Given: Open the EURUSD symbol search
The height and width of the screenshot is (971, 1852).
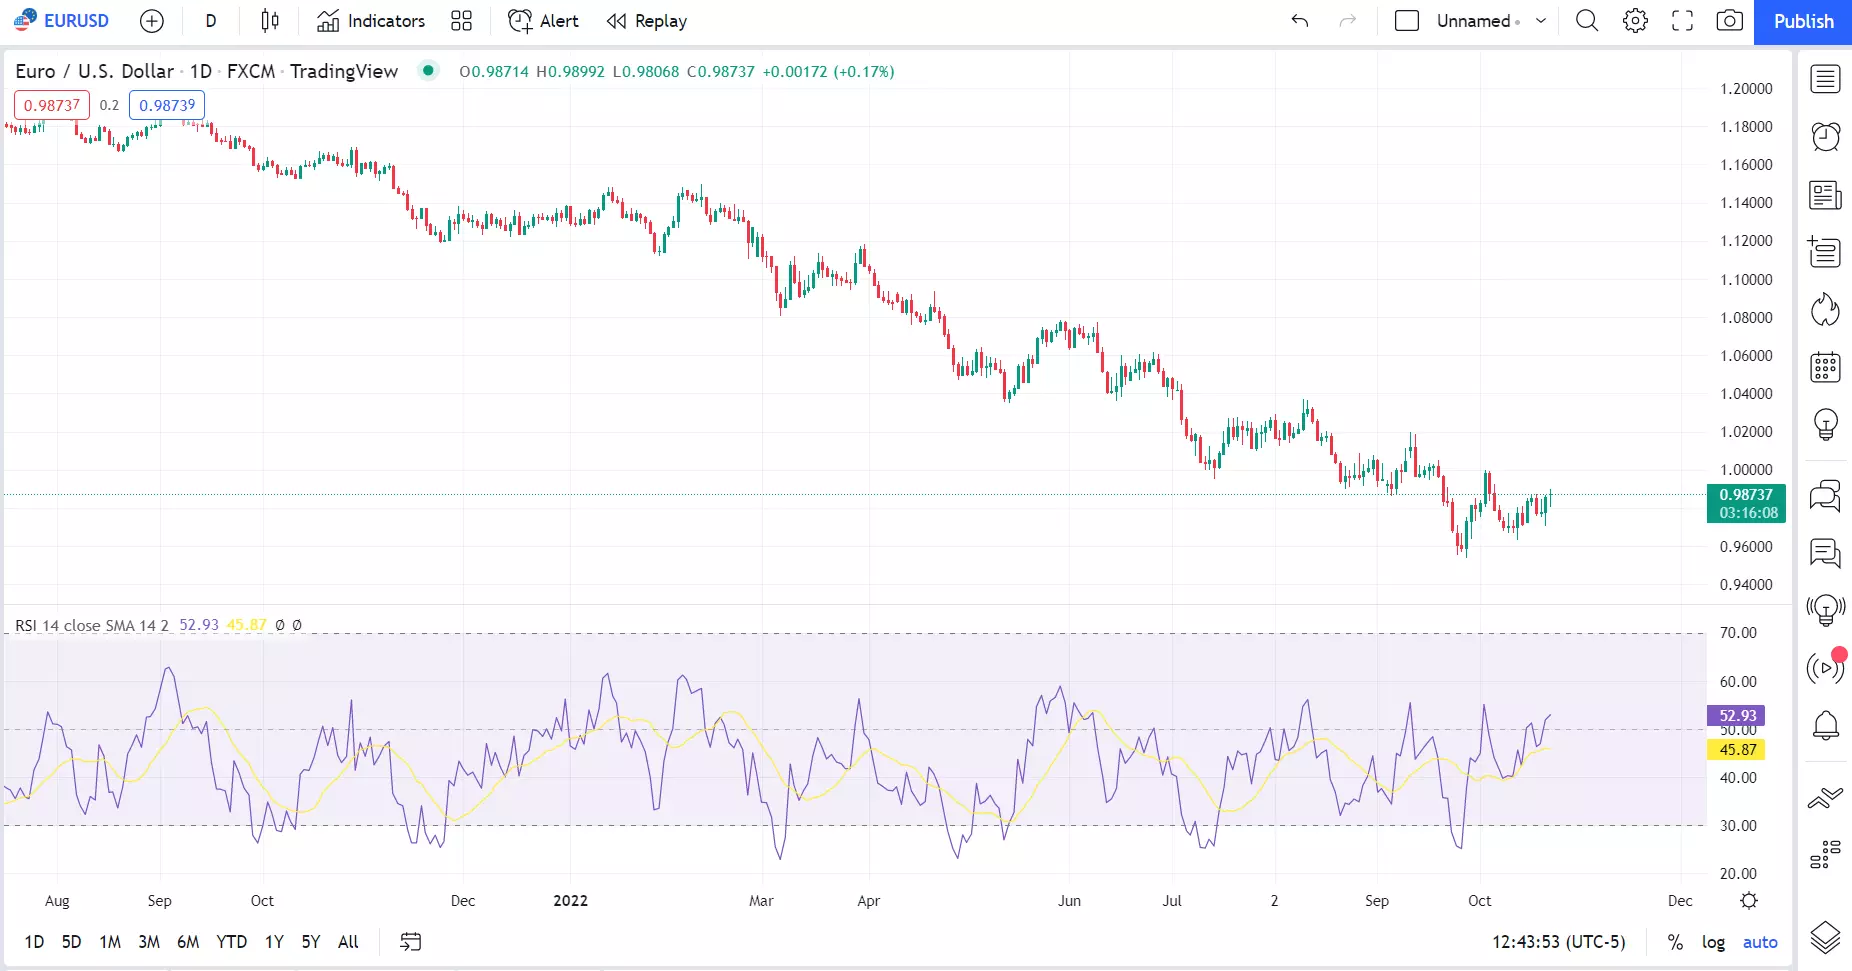Looking at the screenshot, I should coord(62,21).
